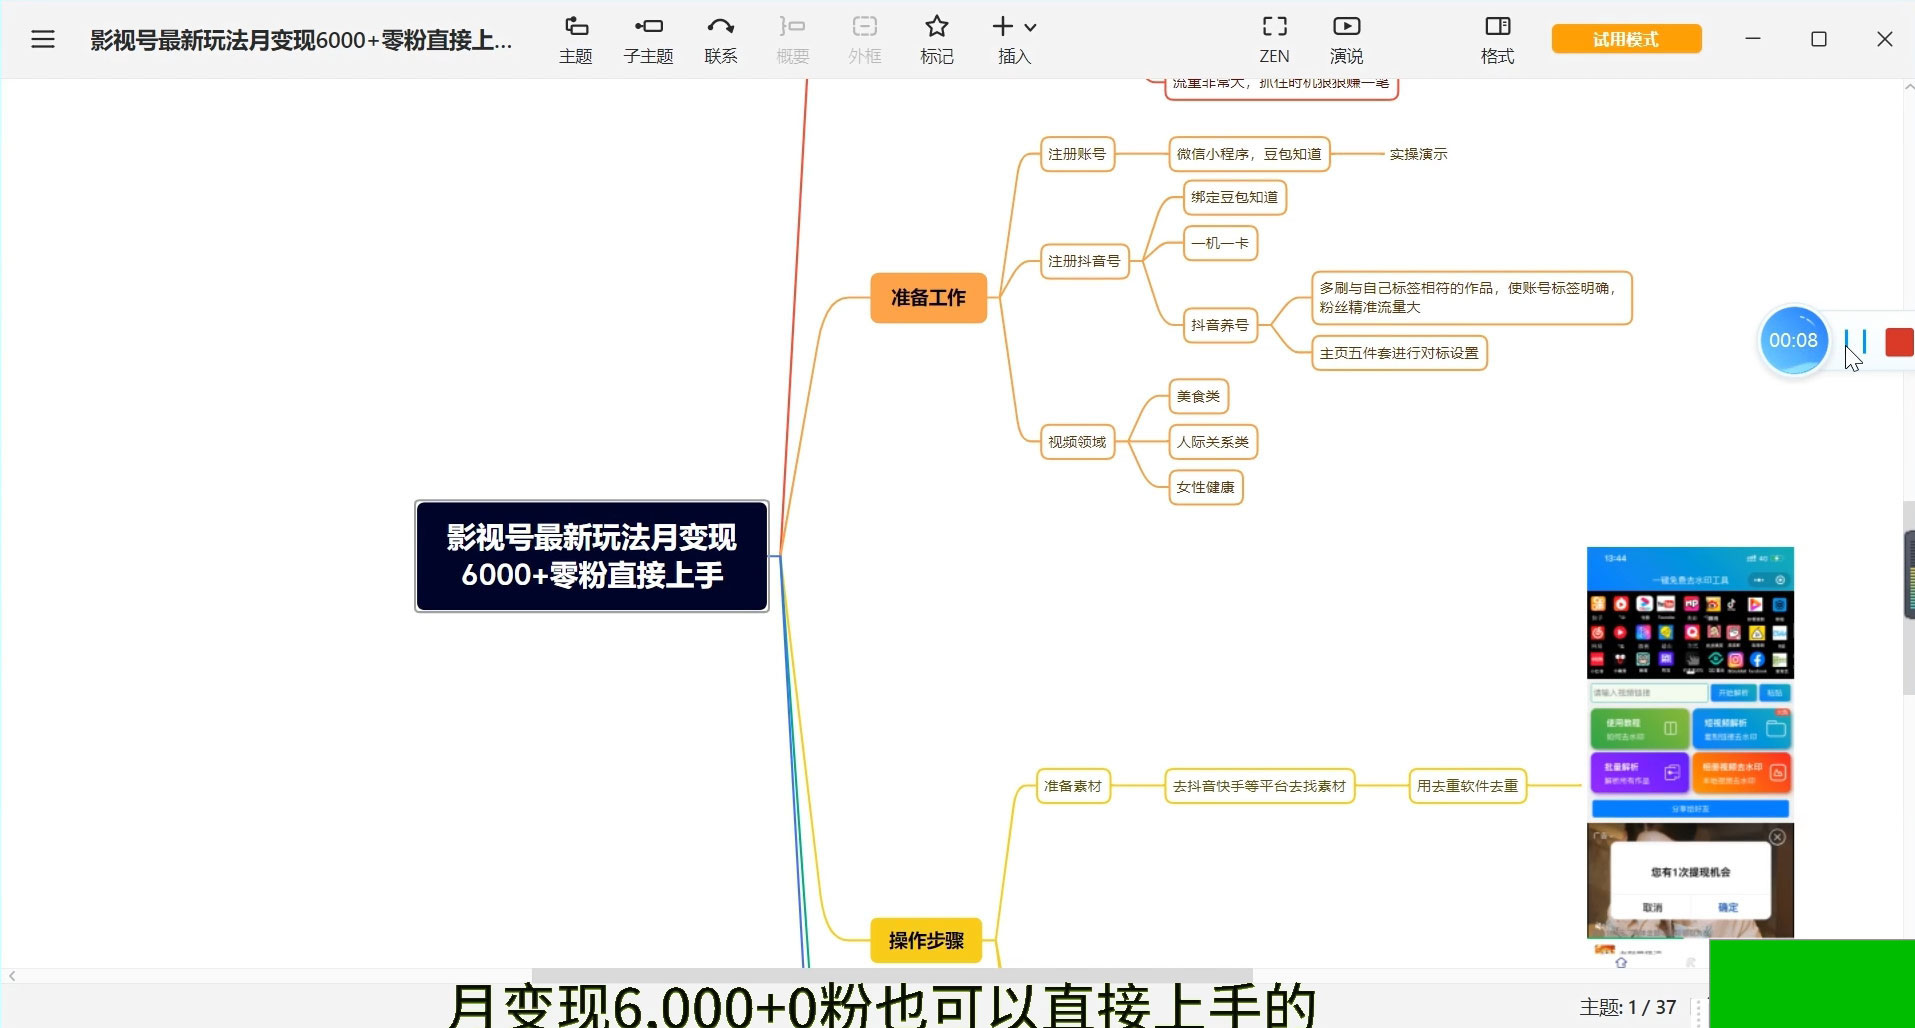Select the 抖音养号 subtopic node

coord(1219,325)
